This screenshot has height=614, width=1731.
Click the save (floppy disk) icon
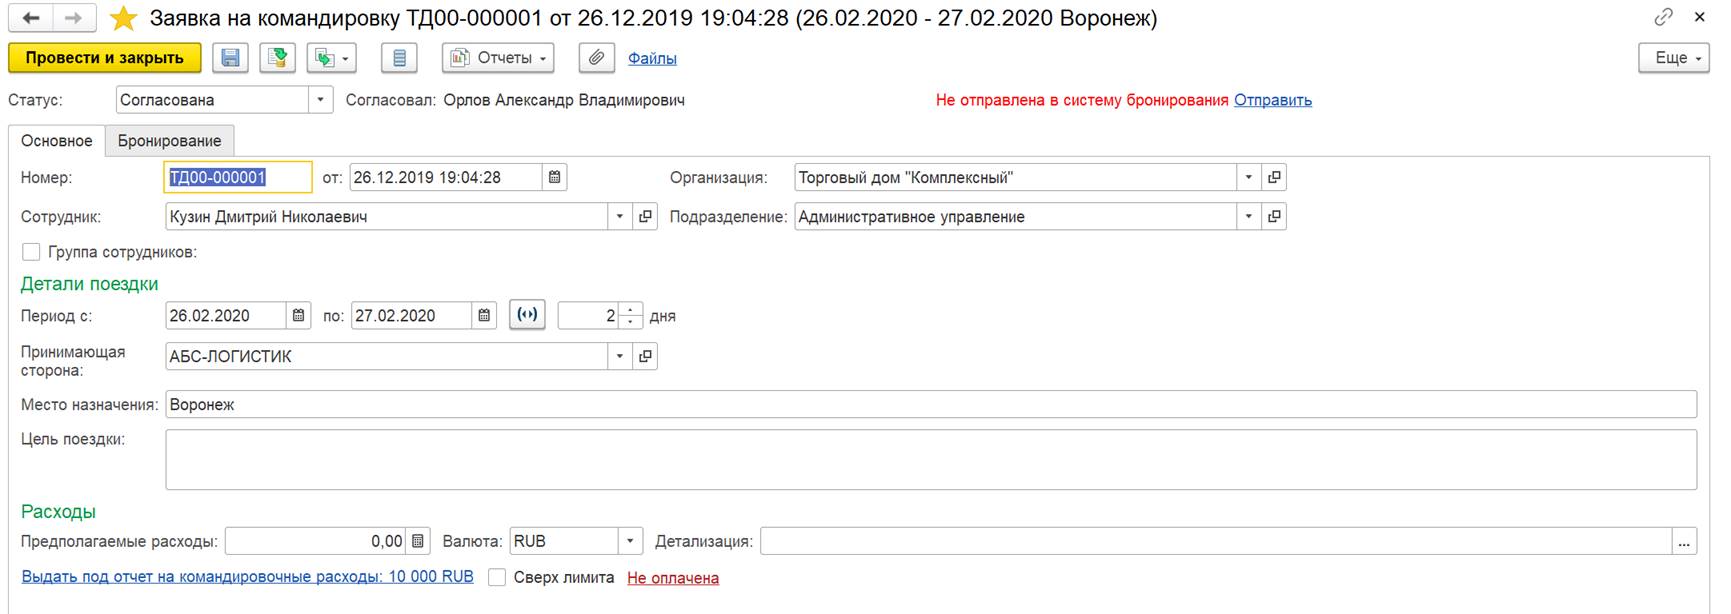230,58
